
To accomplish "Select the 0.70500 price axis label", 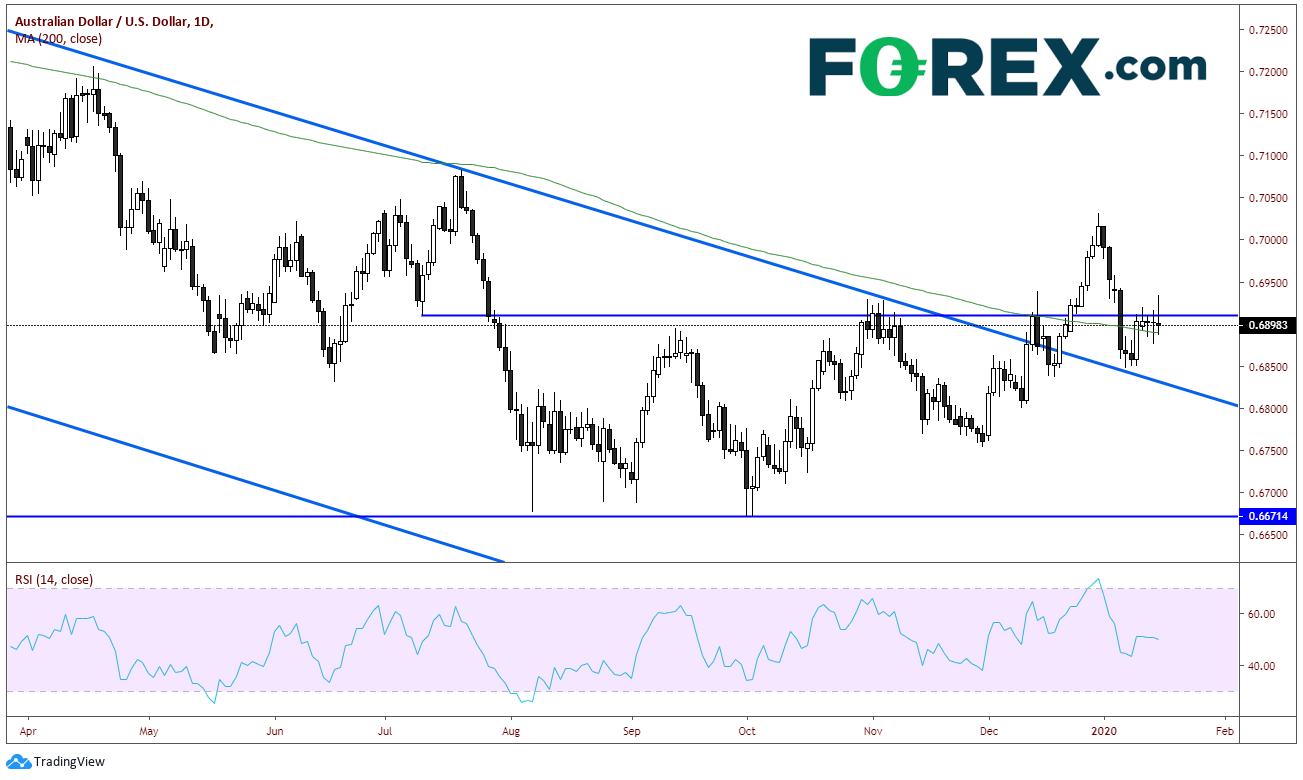I will (x=1266, y=198).
